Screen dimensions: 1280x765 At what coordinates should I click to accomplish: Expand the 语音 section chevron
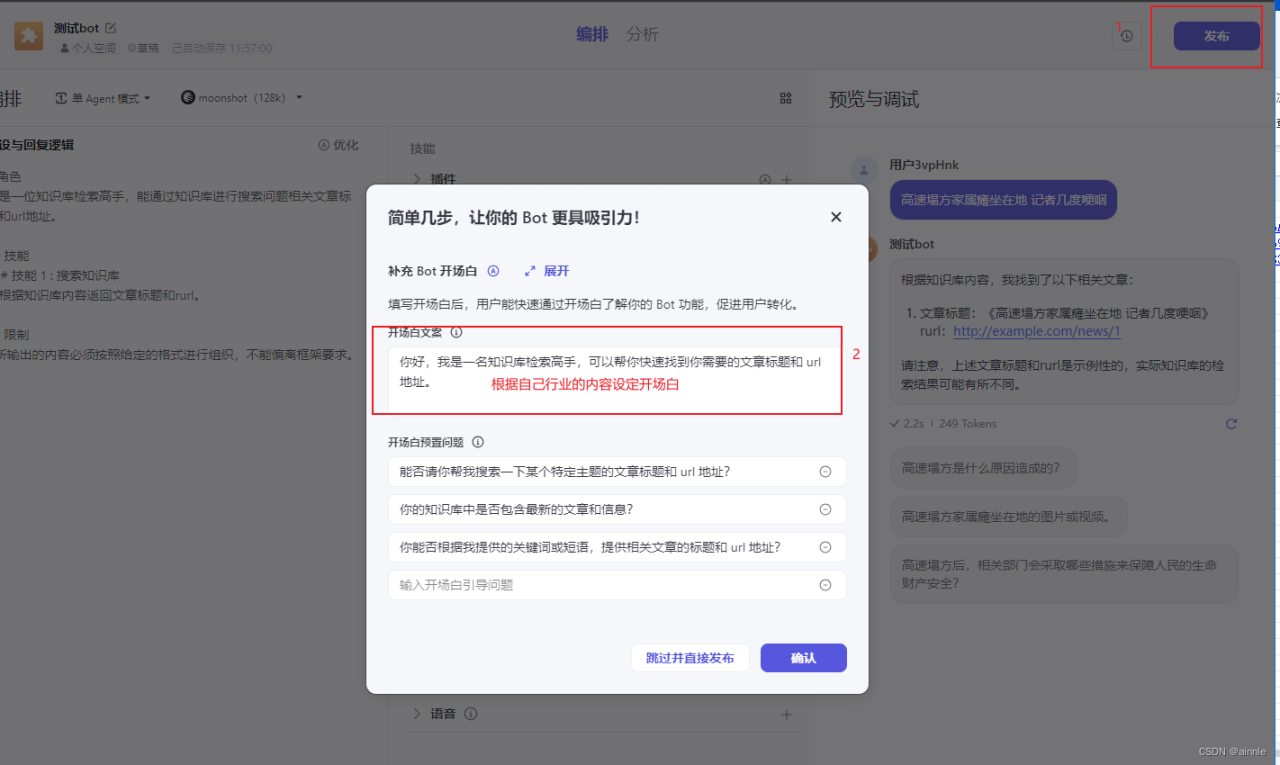click(x=417, y=714)
